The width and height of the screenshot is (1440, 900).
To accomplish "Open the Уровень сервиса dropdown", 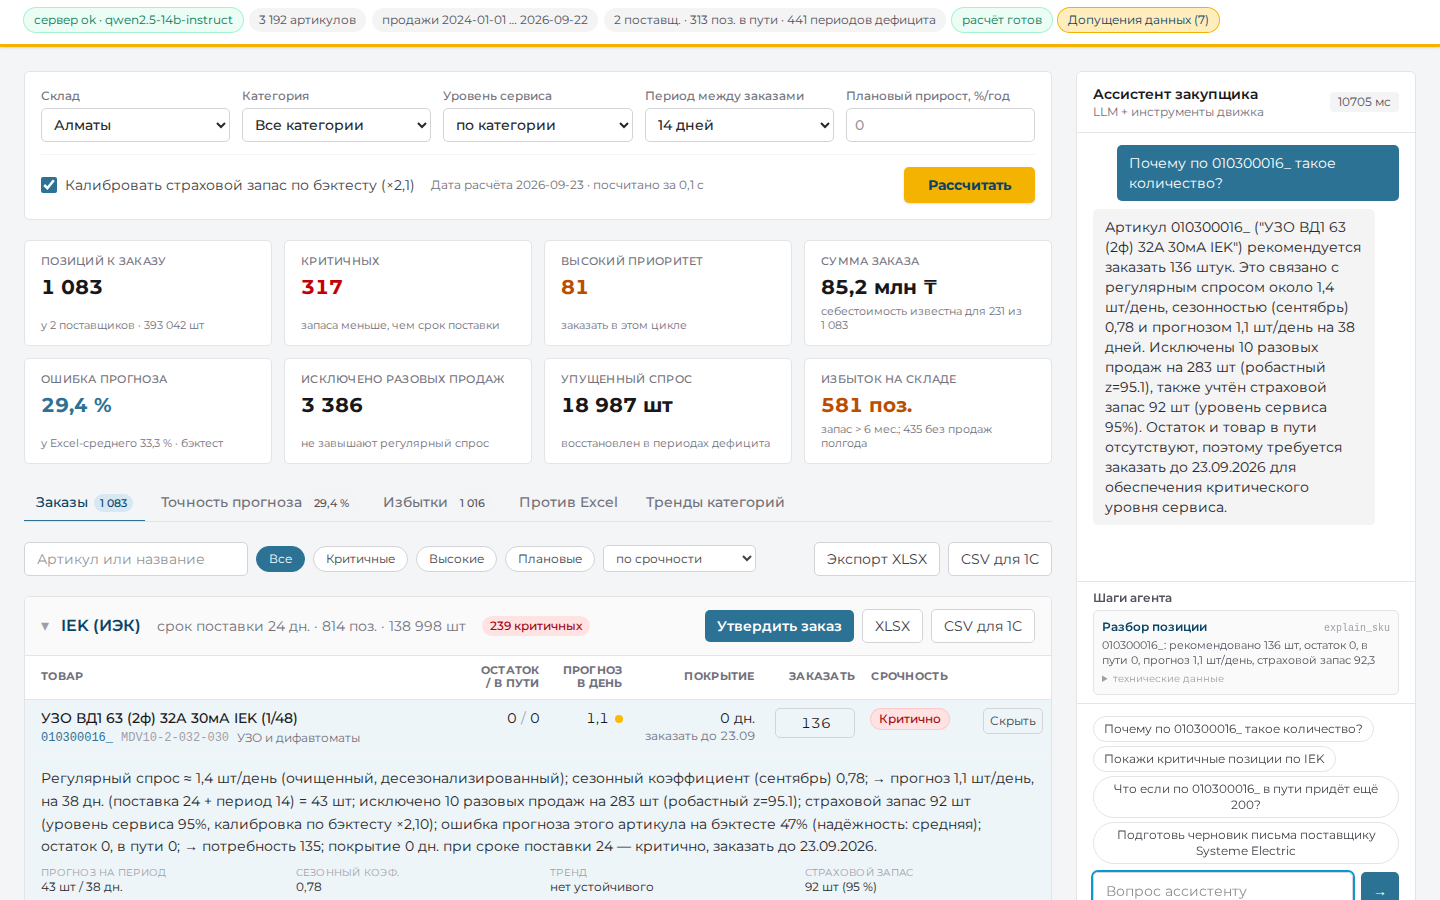I will click(538, 125).
